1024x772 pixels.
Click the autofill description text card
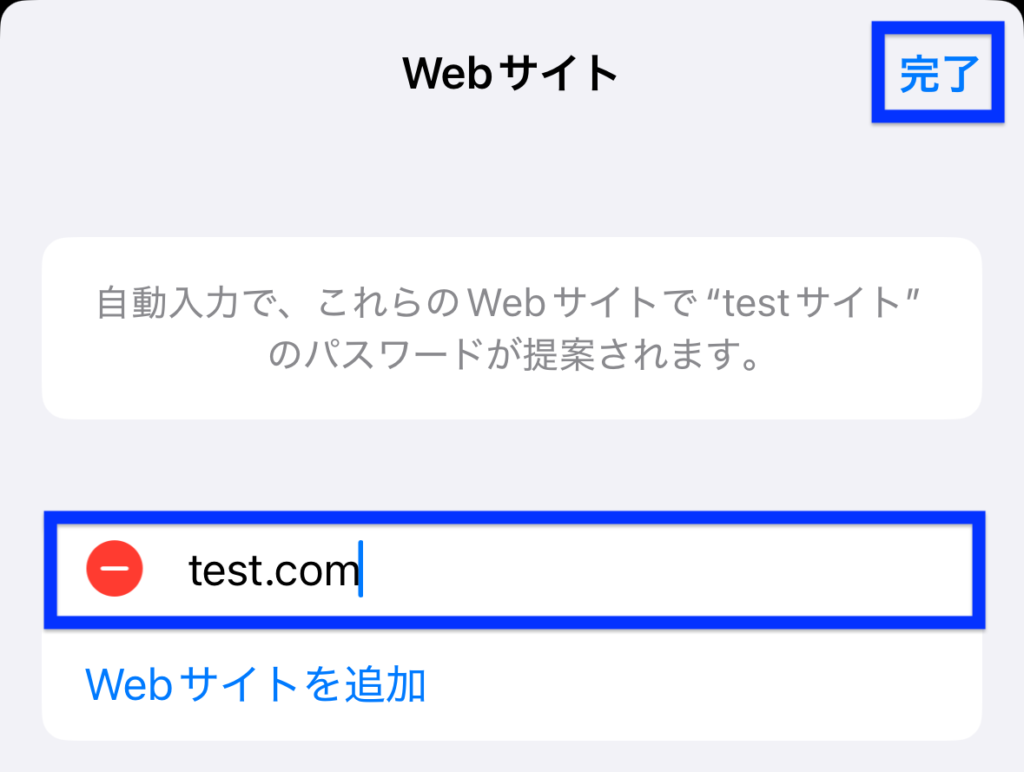(x=512, y=329)
